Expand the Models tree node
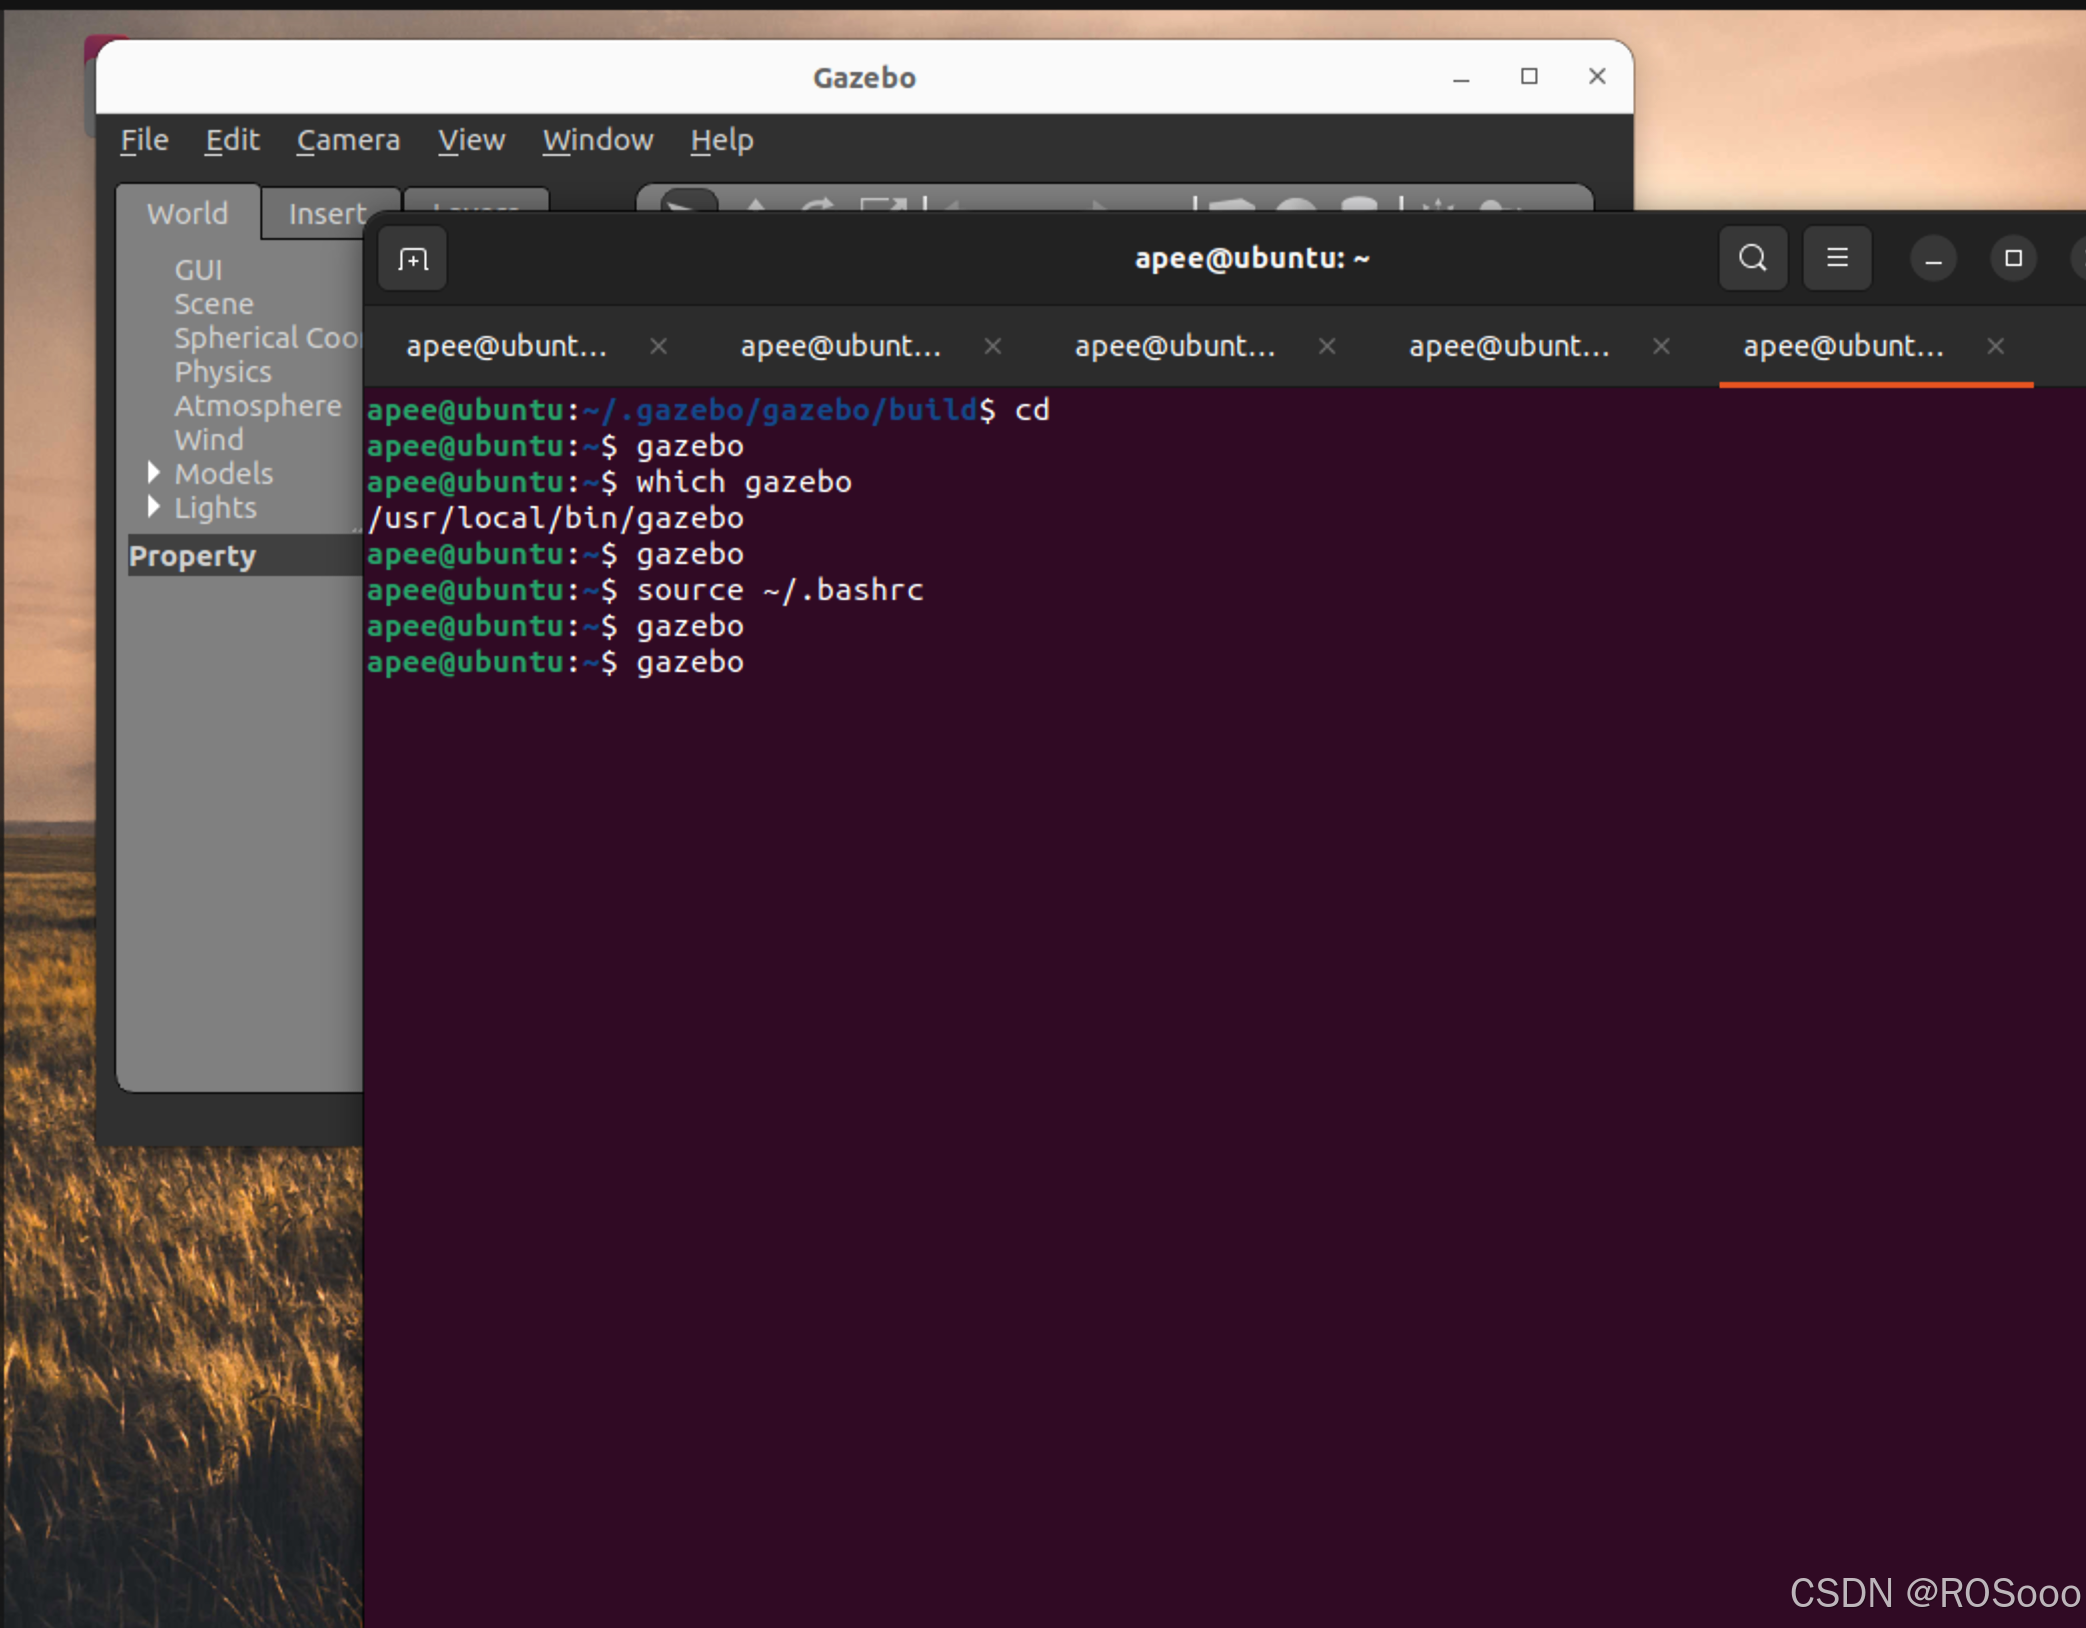Viewport: 2086px width, 1628px height. [153, 472]
